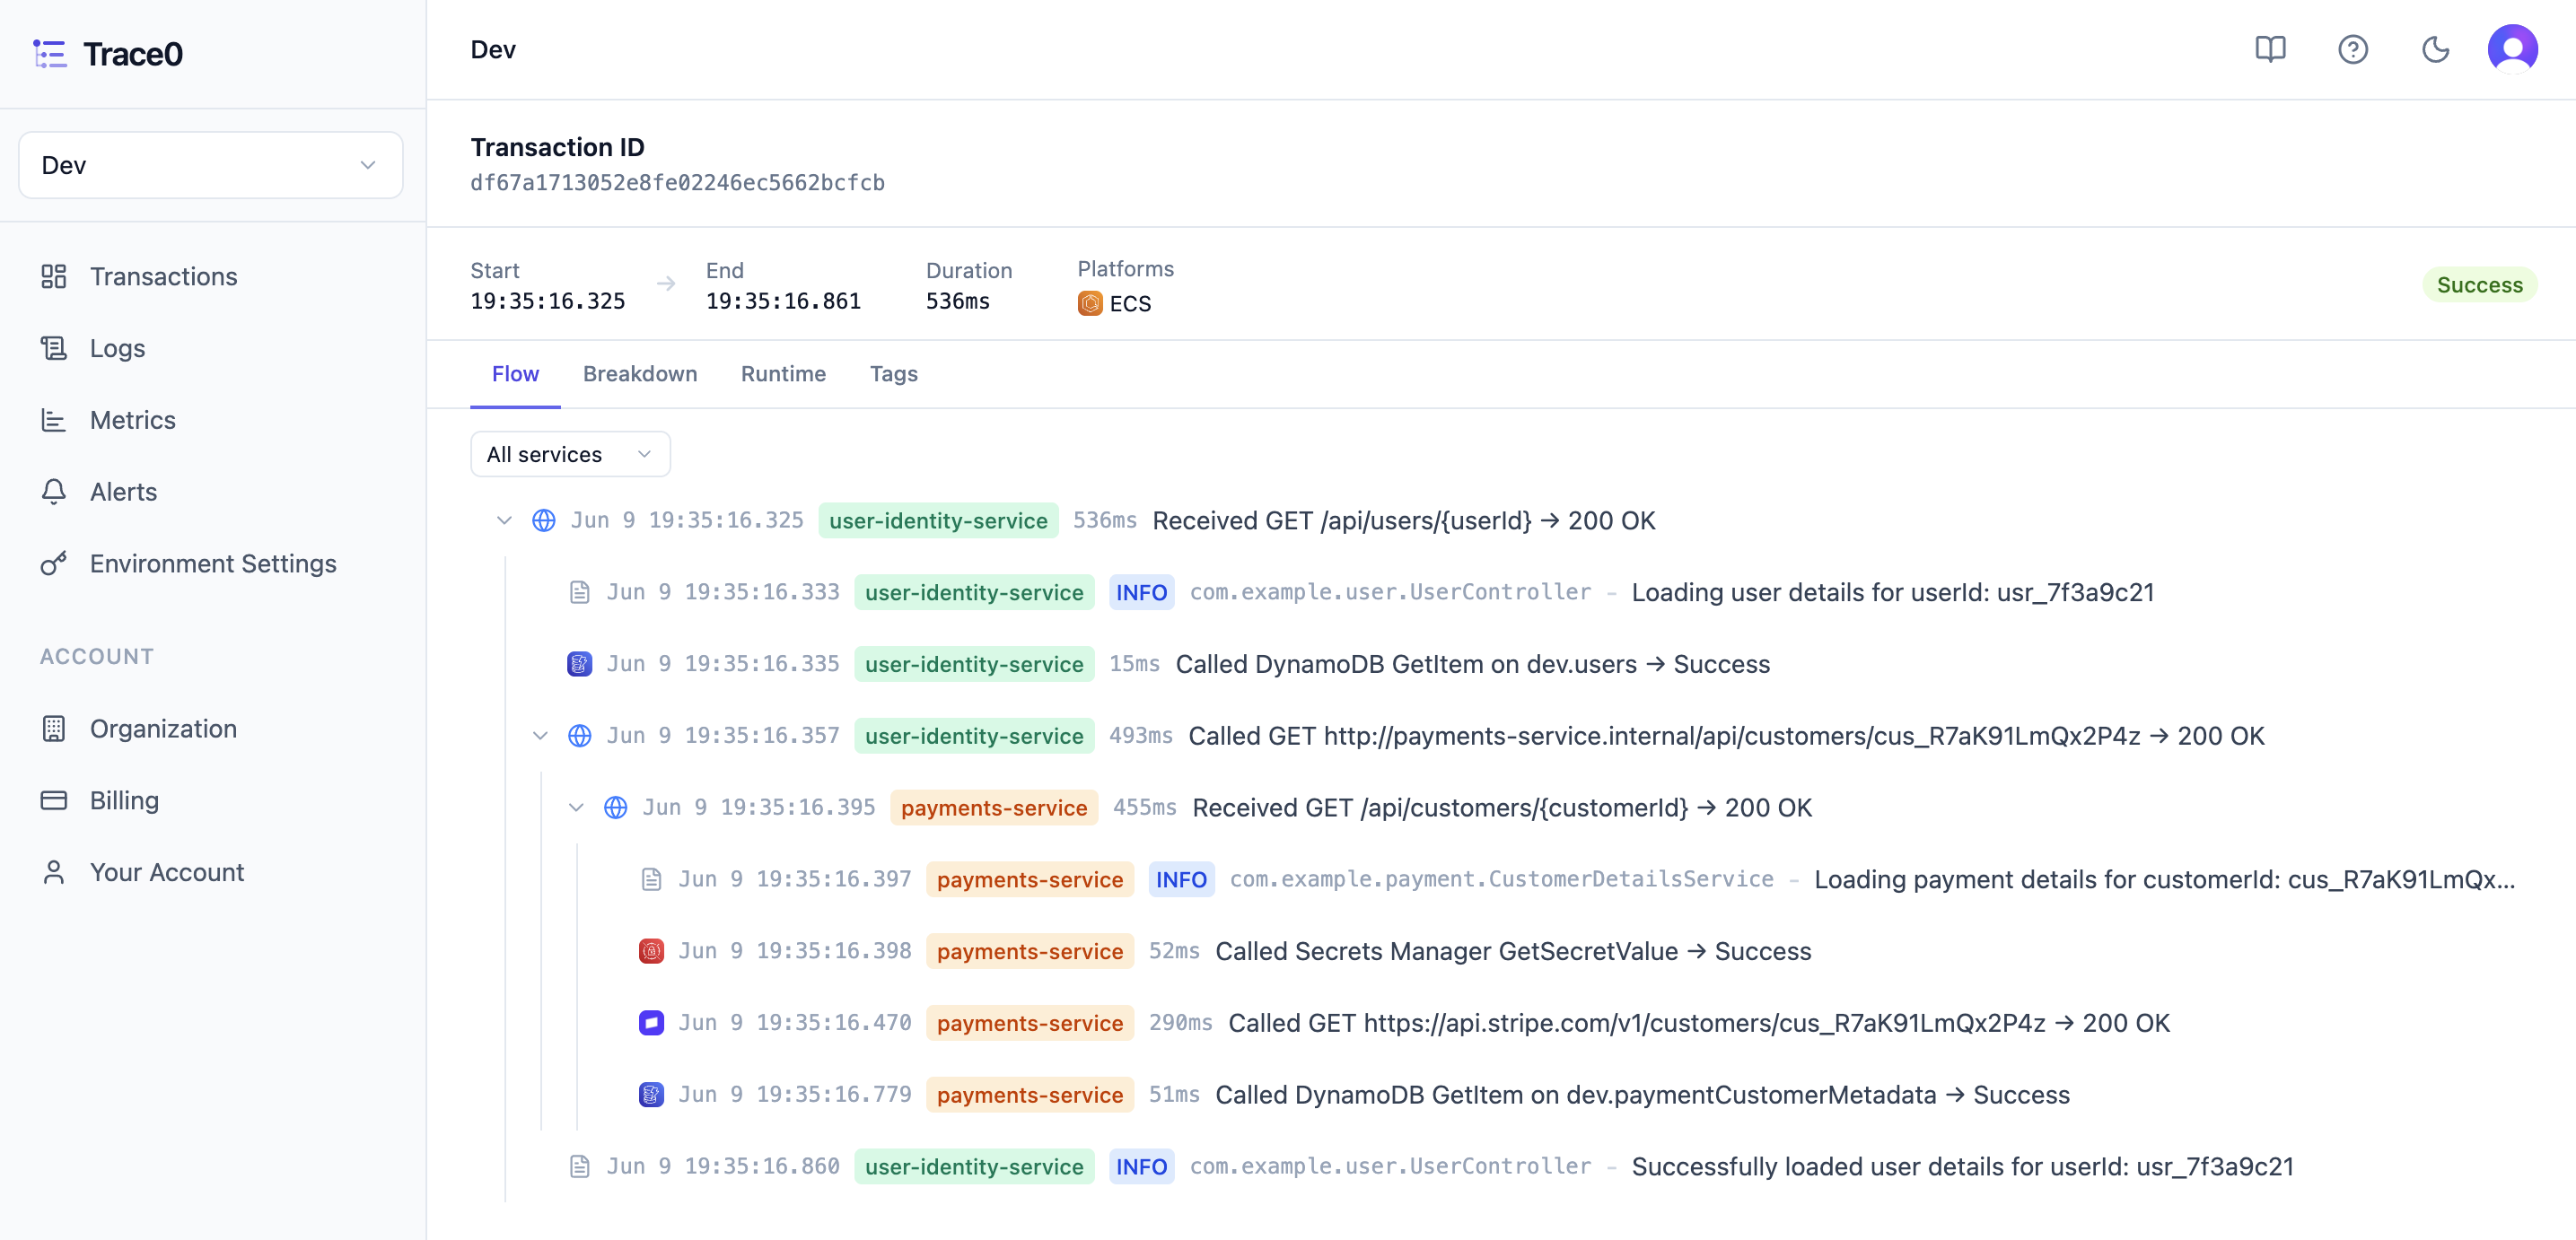Image resolution: width=2576 pixels, height=1240 pixels.
Task: Open Called GET api.stripe.com span
Action: tap(1699, 1023)
